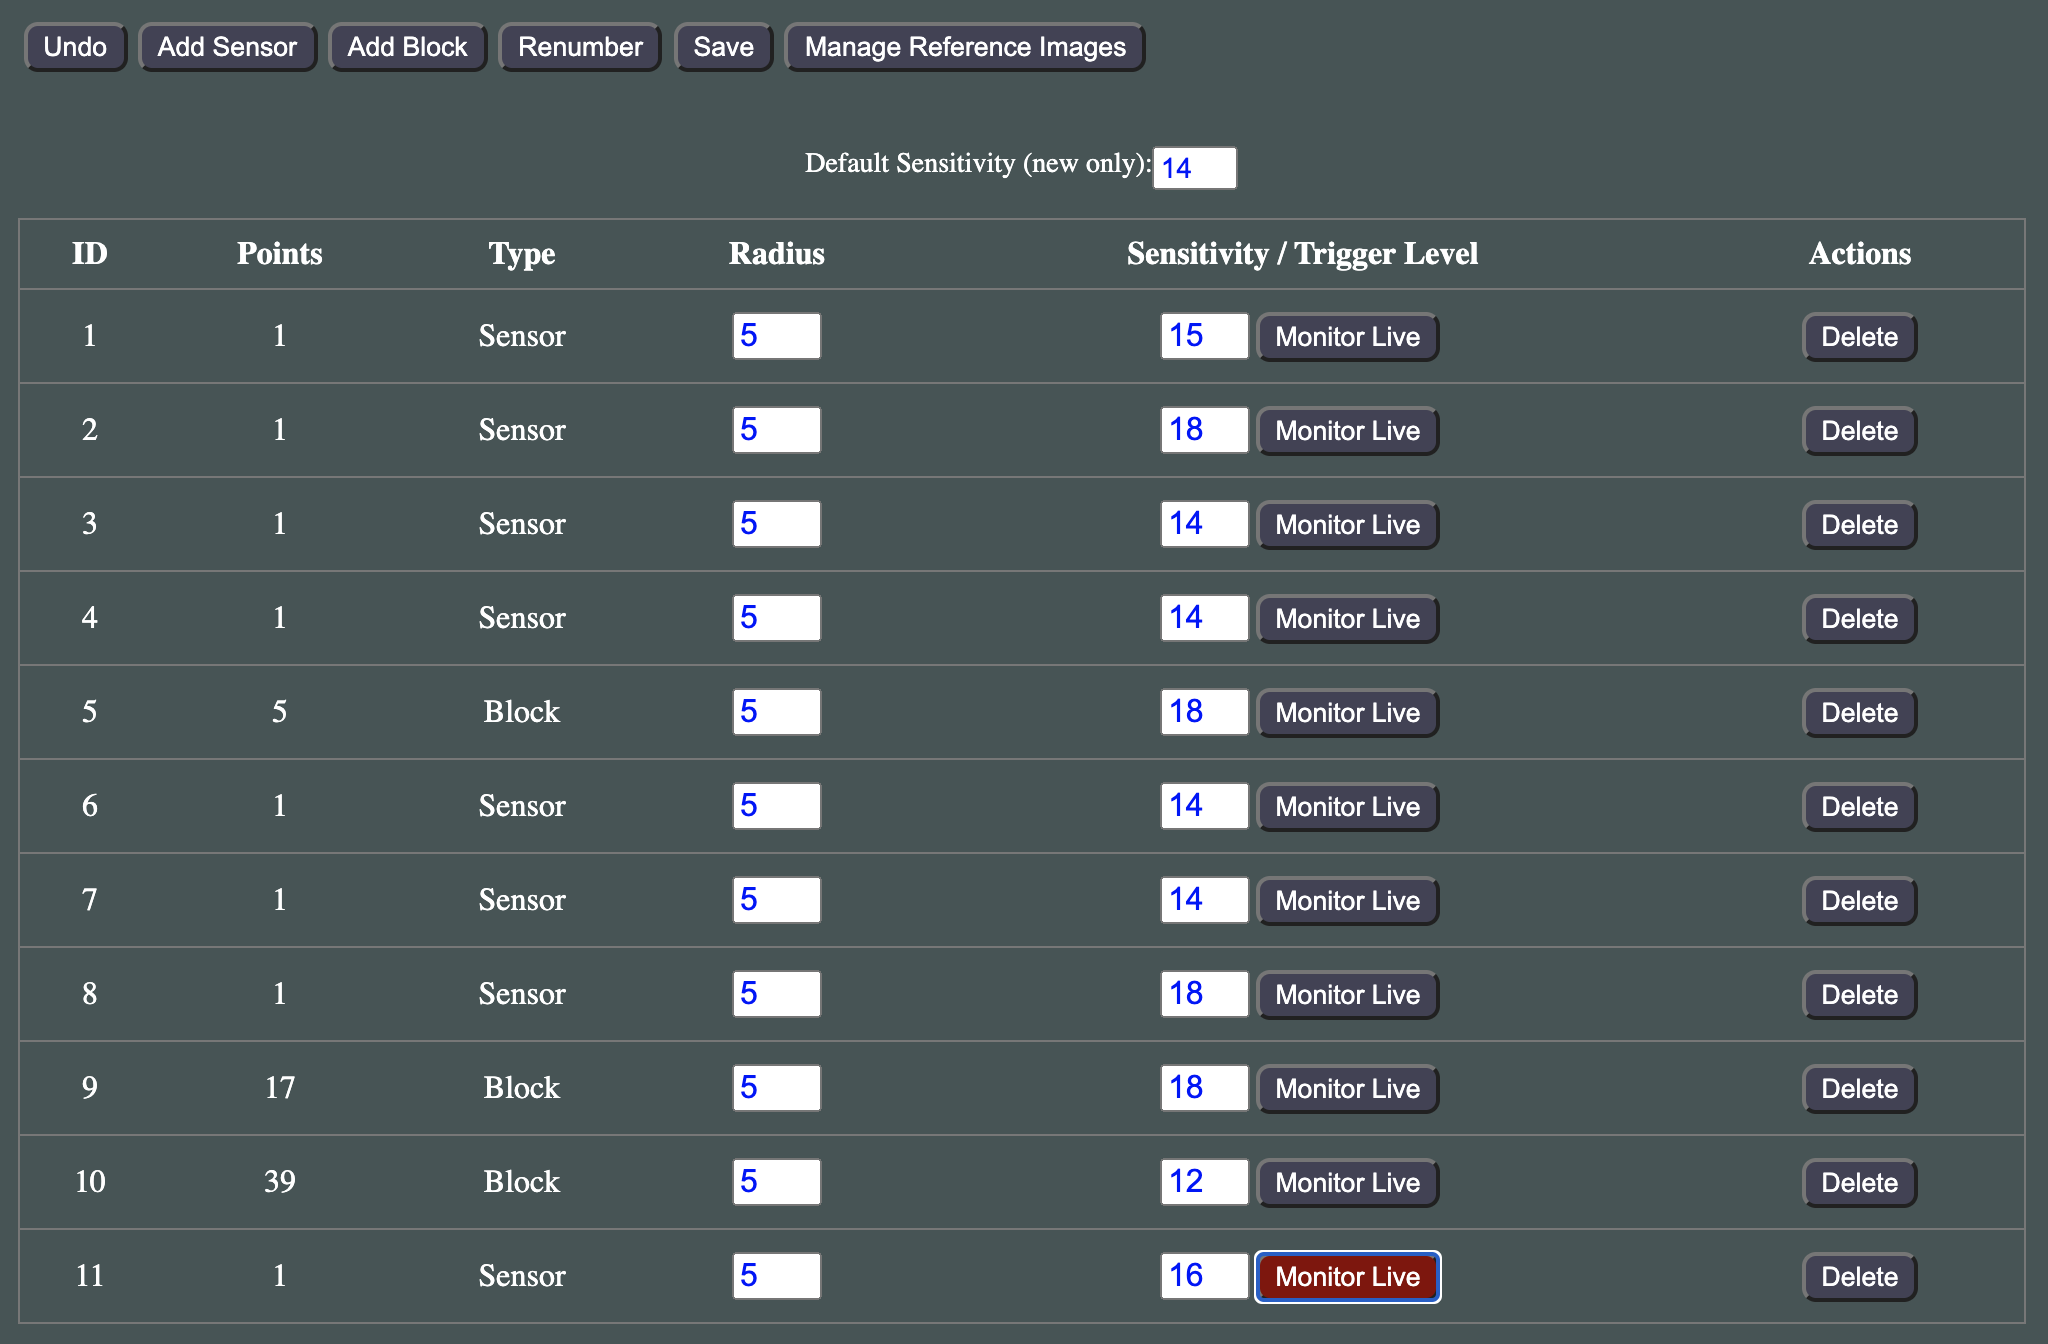2048x1344 pixels.
Task: Click the radius field for sensor 1
Action: point(776,336)
